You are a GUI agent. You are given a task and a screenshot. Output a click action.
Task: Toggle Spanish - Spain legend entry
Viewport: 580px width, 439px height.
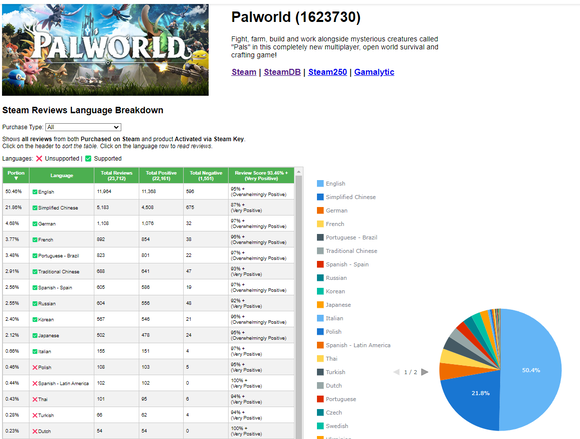(x=343, y=264)
